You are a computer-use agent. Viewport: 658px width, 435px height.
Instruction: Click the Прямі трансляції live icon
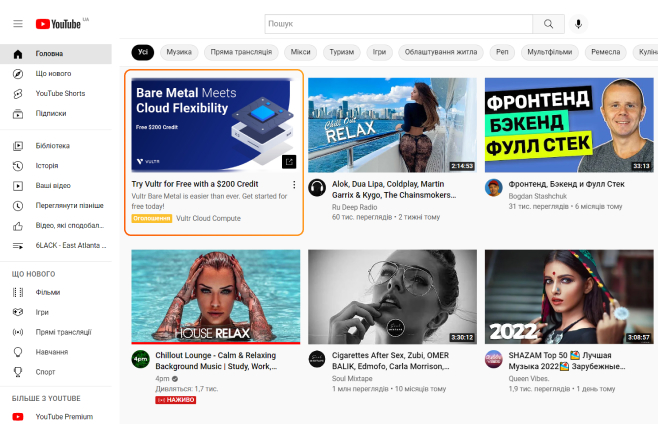pos(18,332)
